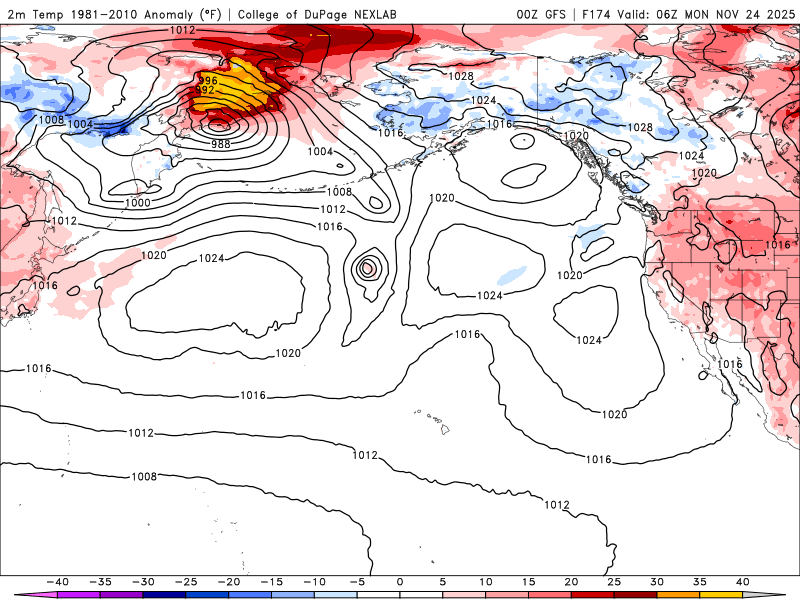Select the 5 colorbar tick label
The width and height of the screenshot is (800, 600).
point(443,582)
